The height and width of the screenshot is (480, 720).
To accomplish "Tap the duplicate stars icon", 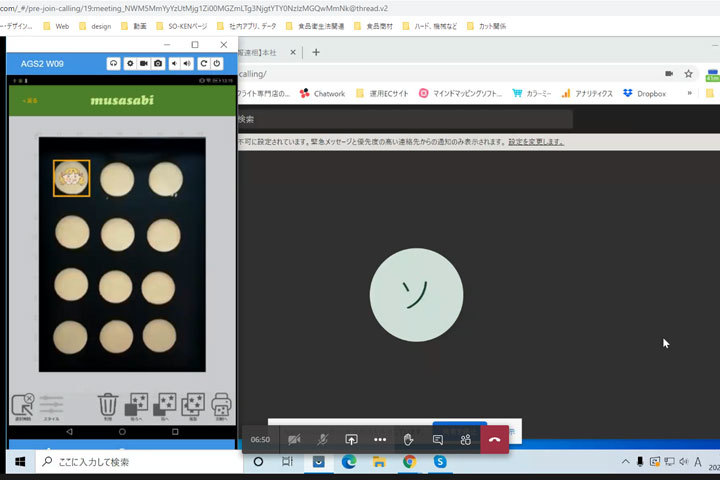I will (x=193, y=406).
